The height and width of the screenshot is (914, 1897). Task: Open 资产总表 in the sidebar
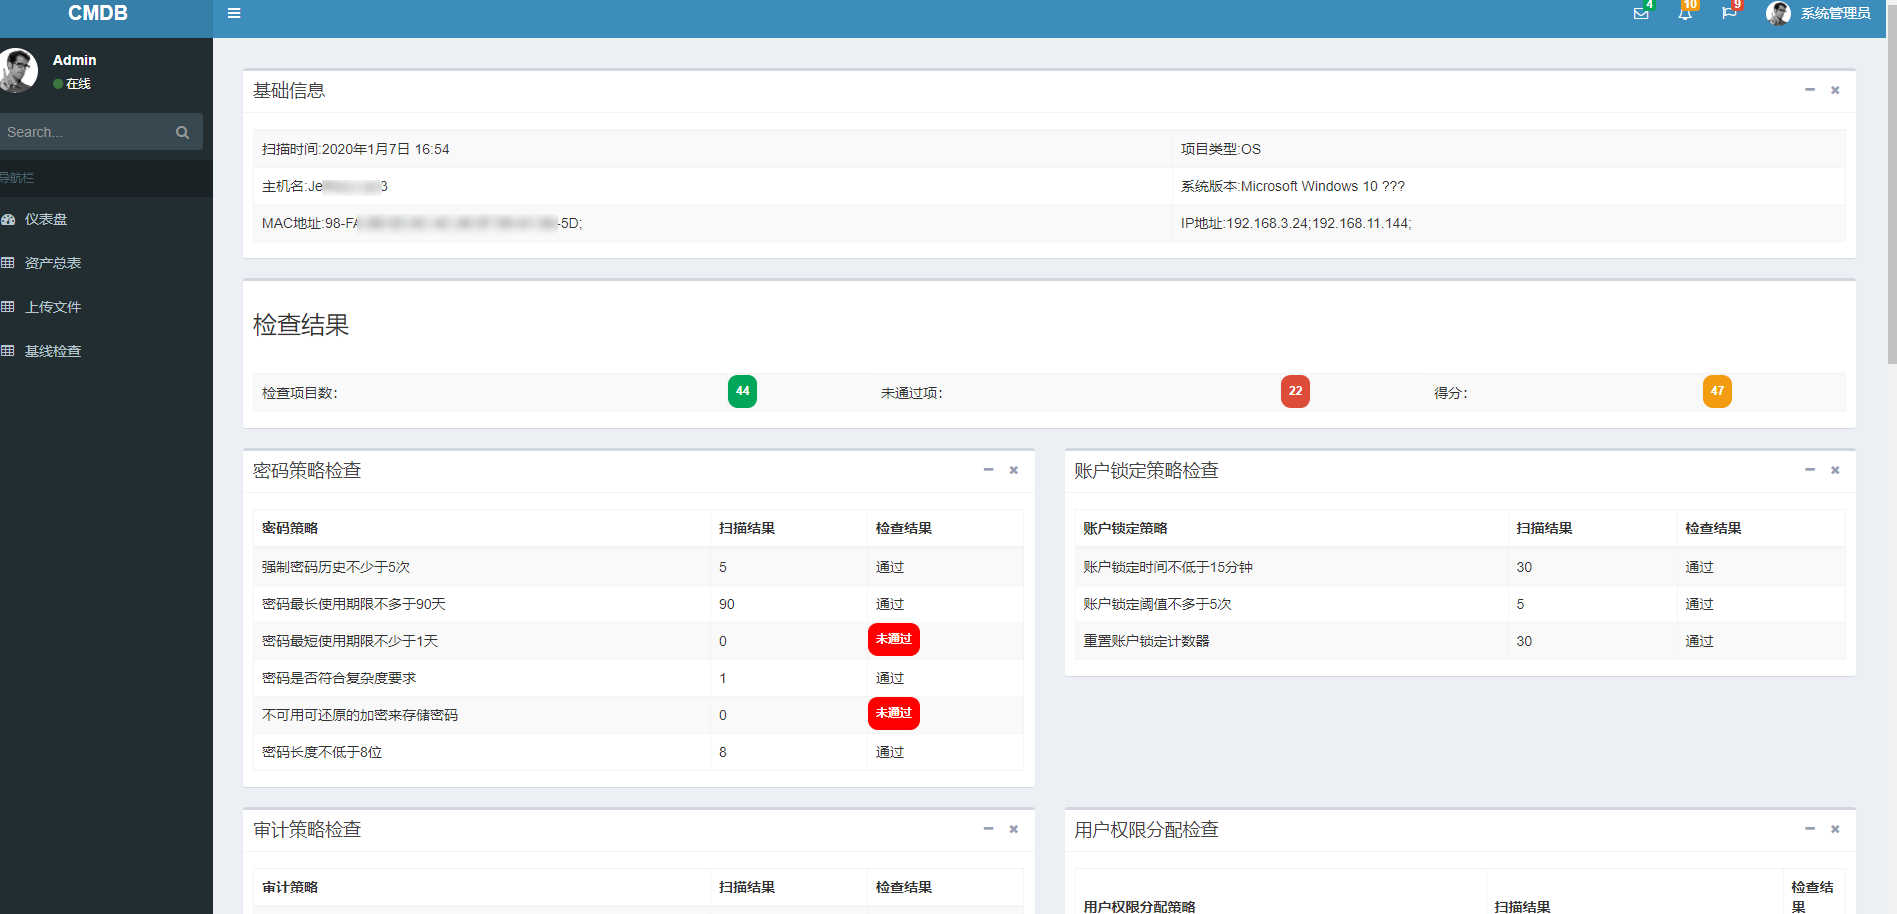[x=53, y=263]
